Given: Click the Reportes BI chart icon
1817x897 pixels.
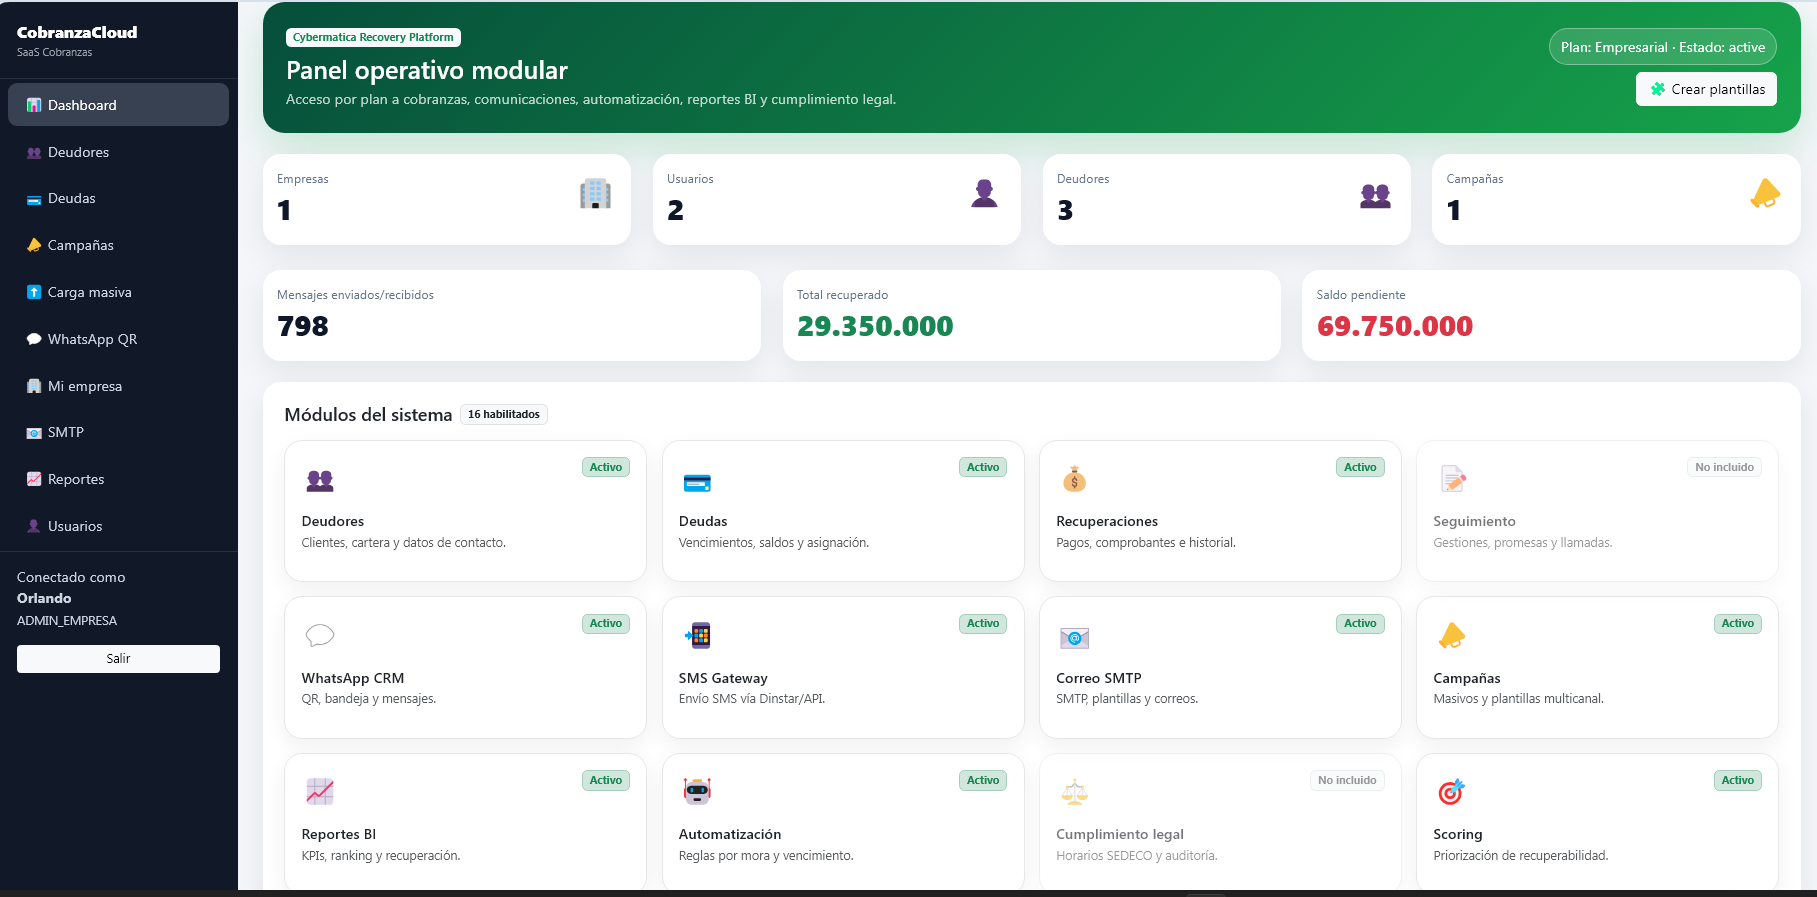Looking at the screenshot, I should coord(320,791).
